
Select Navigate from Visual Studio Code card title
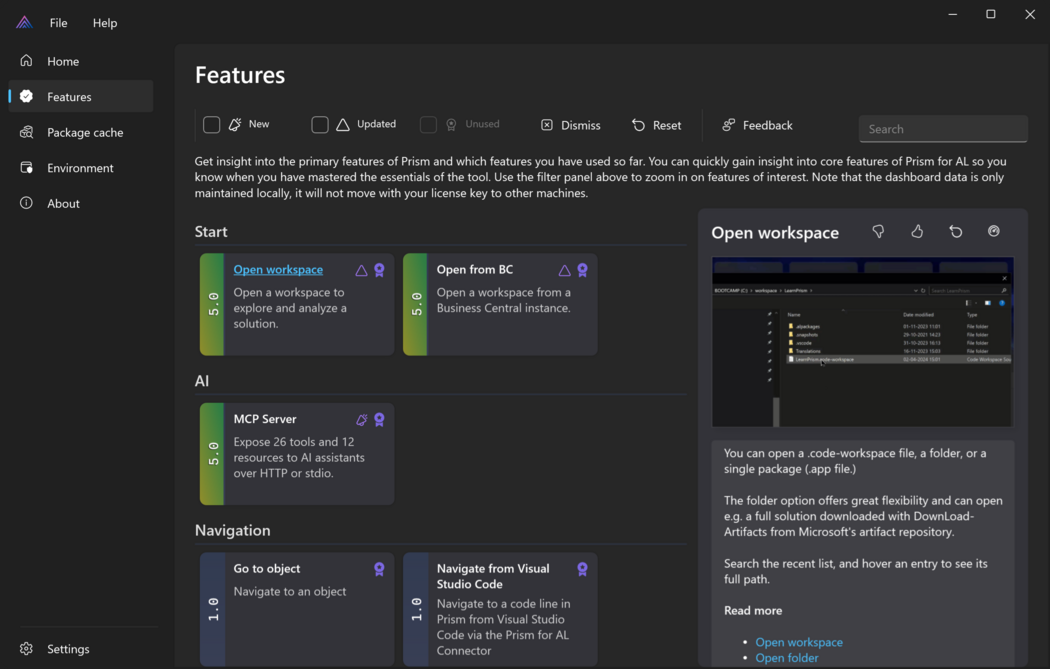[493, 576]
